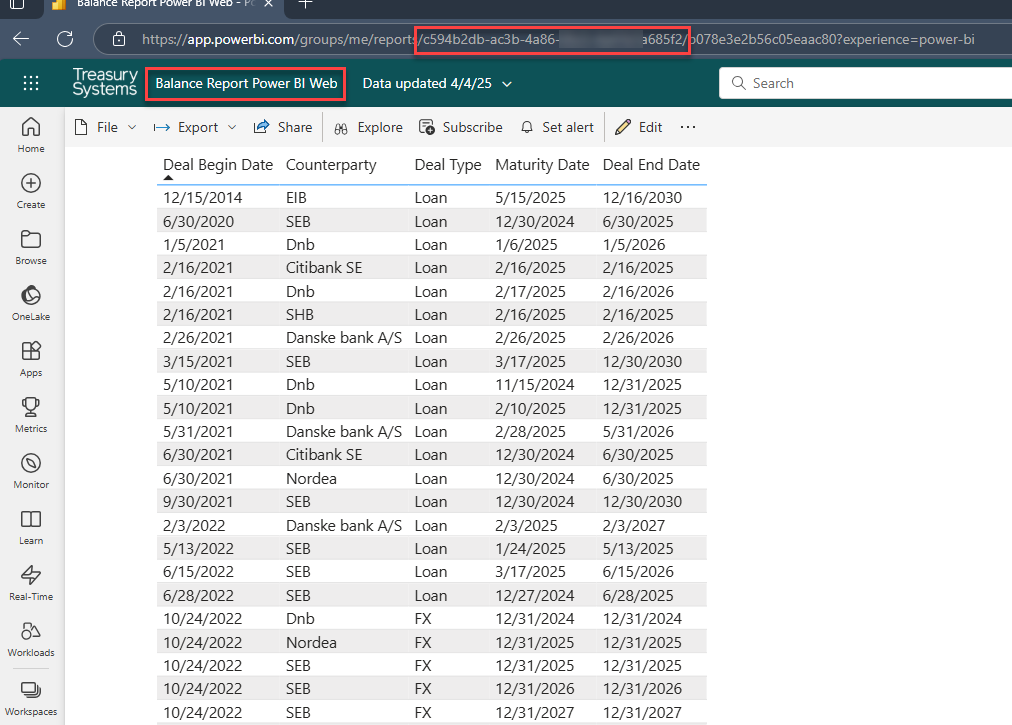Sort by Deal Begin Date column header
The width and height of the screenshot is (1012, 725).
[218, 165]
